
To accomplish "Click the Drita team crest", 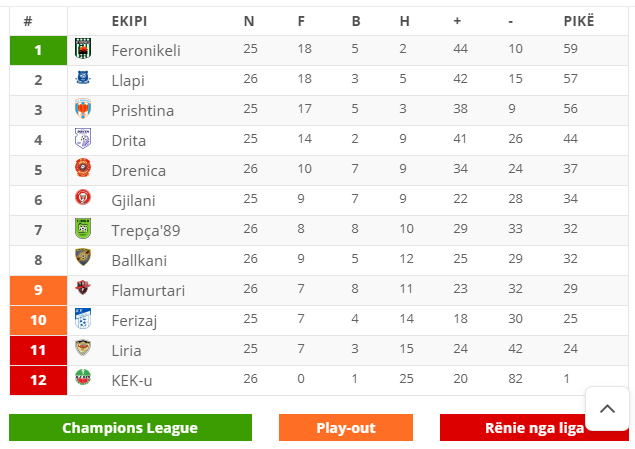I will point(83,138).
